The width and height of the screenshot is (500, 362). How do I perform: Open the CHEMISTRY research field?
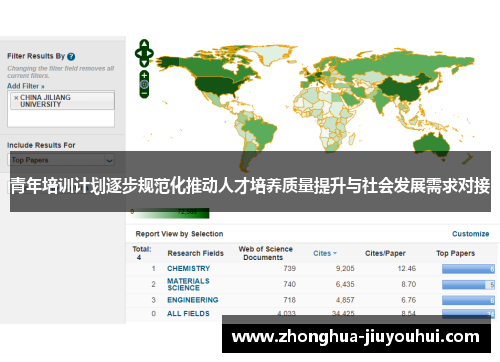pyautogui.click(x=188, y=269)
